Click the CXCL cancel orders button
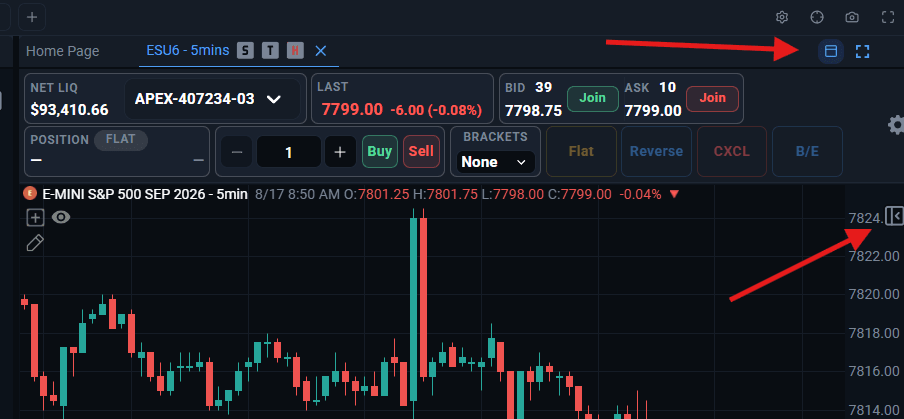The height and width of the screenshot is (419, 904). (732, 152)
